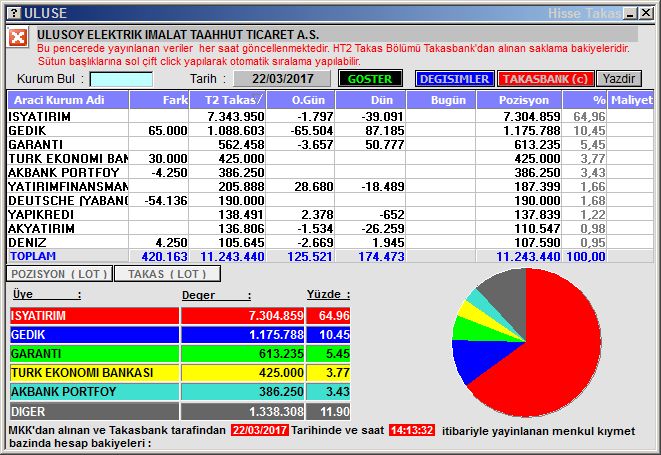
Task: Click gray DIGER legend bar
Action: click(94, 411)
